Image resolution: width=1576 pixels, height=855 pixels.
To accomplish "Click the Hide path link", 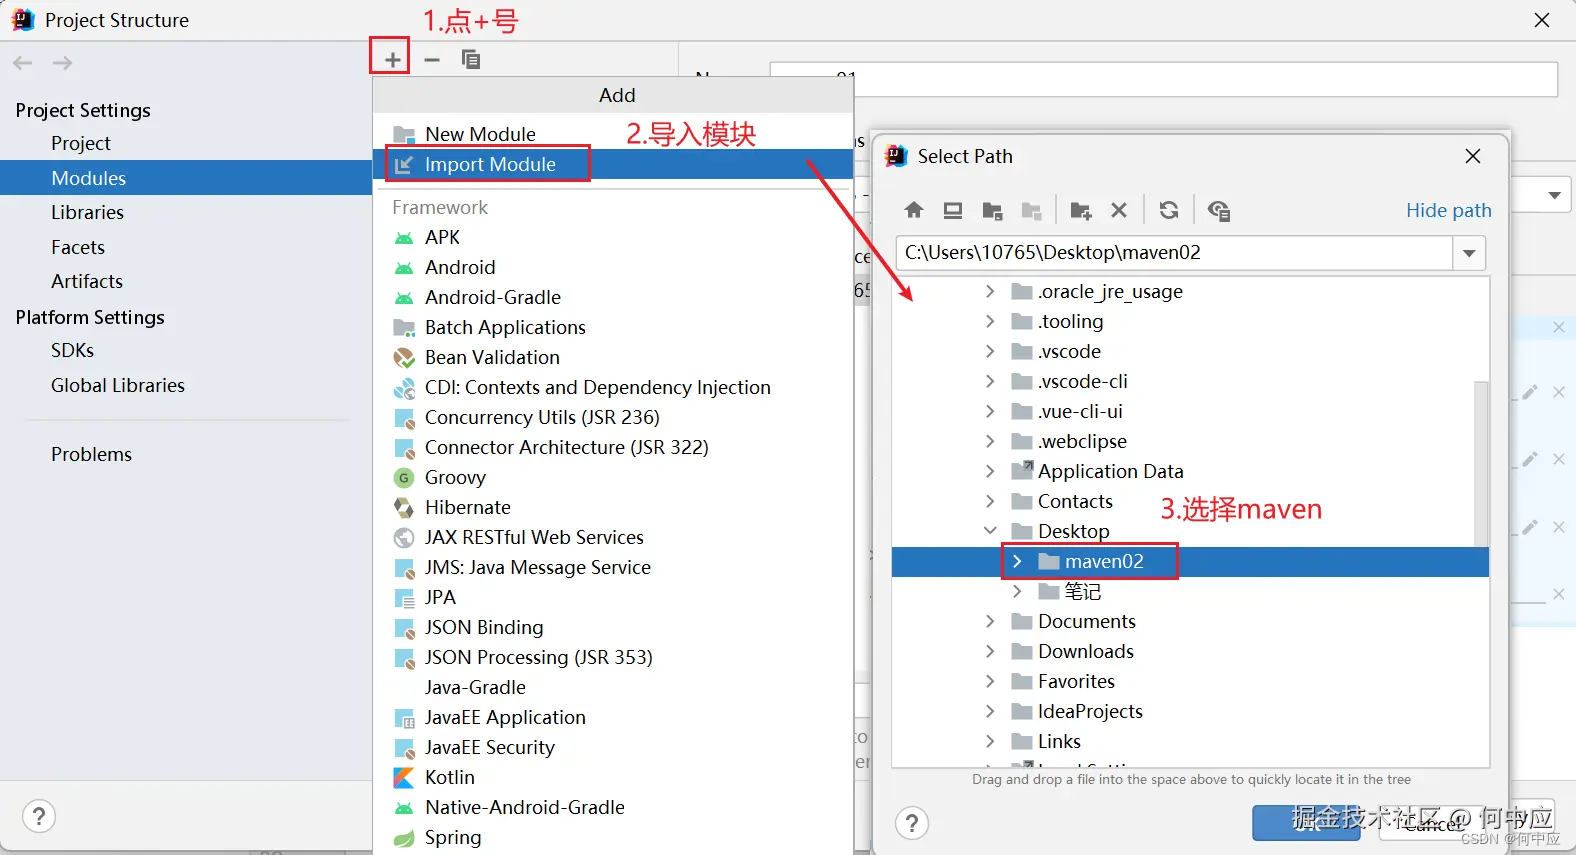I will (x=1448, y=210).
